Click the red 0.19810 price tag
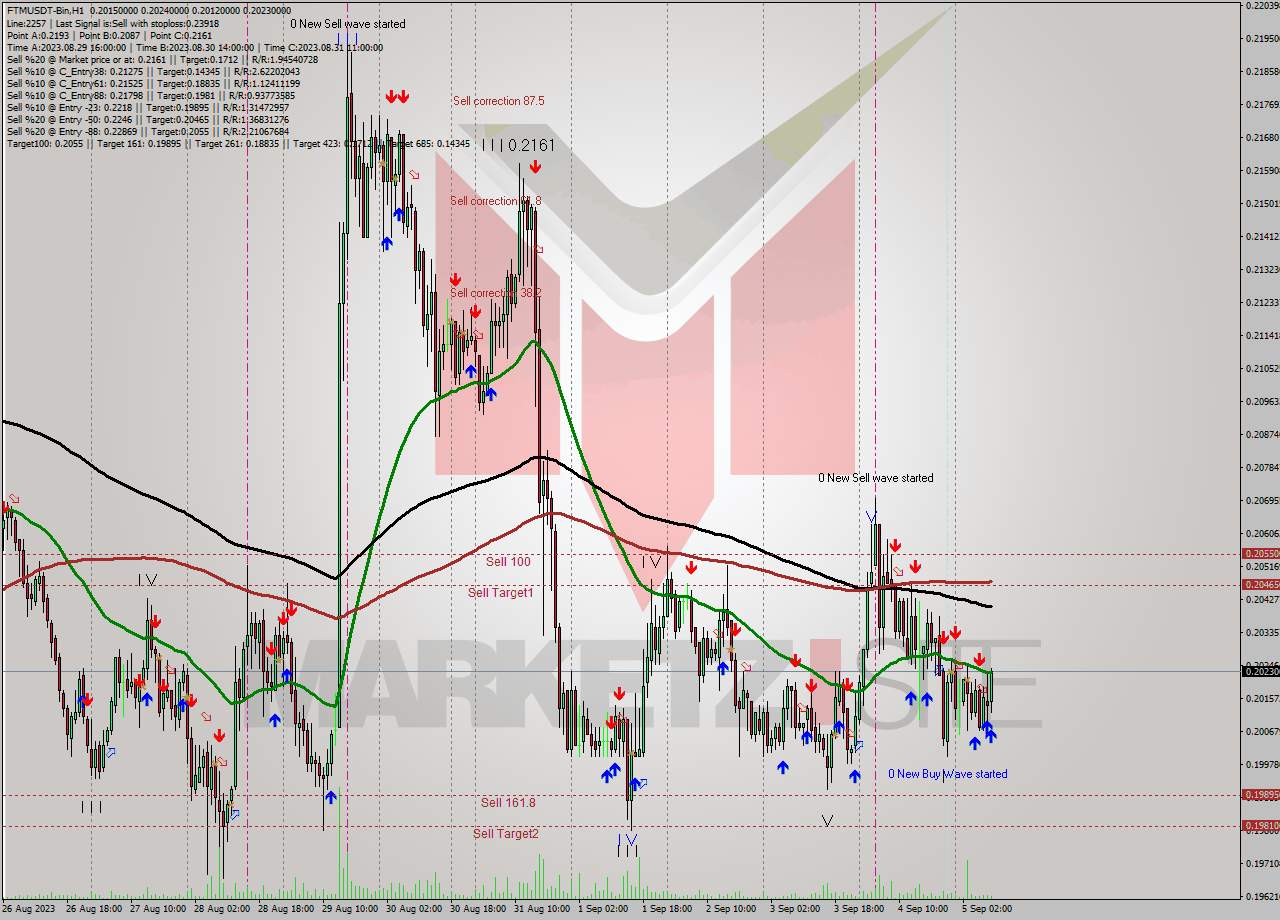Image resolution: width=1280 pixels, height=920 pixels. tap(1260, 826)
